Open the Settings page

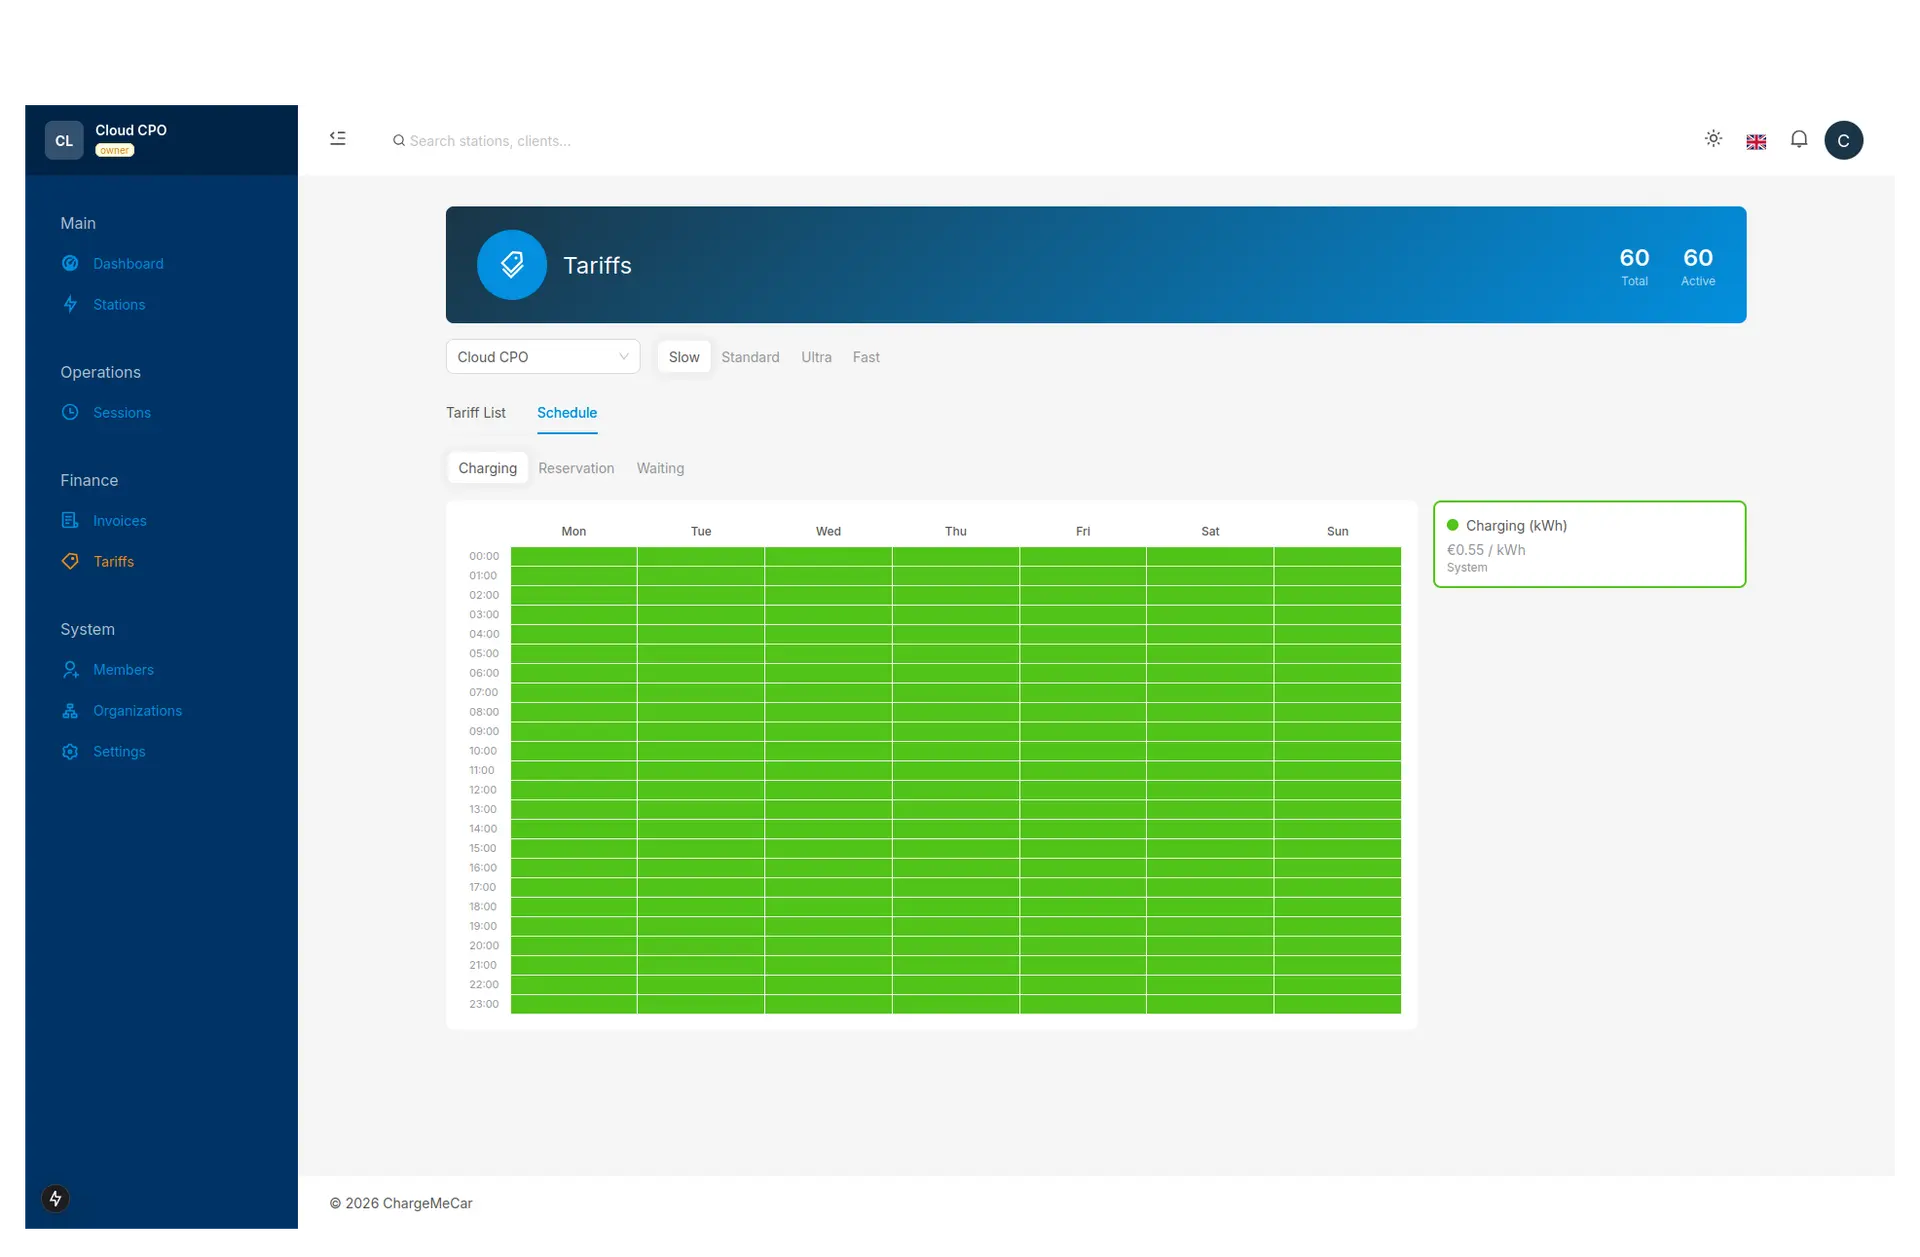[119, 752]
